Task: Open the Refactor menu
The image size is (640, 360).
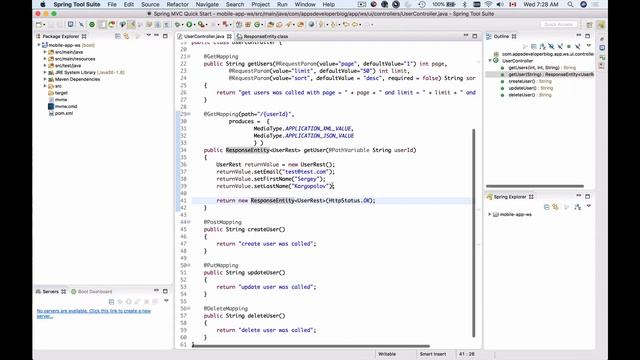Action: tap(178, 4)
